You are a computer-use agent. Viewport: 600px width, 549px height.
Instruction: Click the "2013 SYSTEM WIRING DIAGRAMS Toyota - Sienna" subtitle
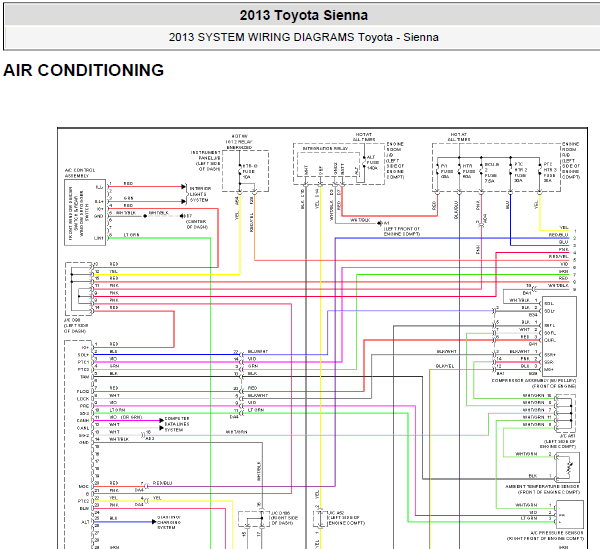click(x=303, y=37)
